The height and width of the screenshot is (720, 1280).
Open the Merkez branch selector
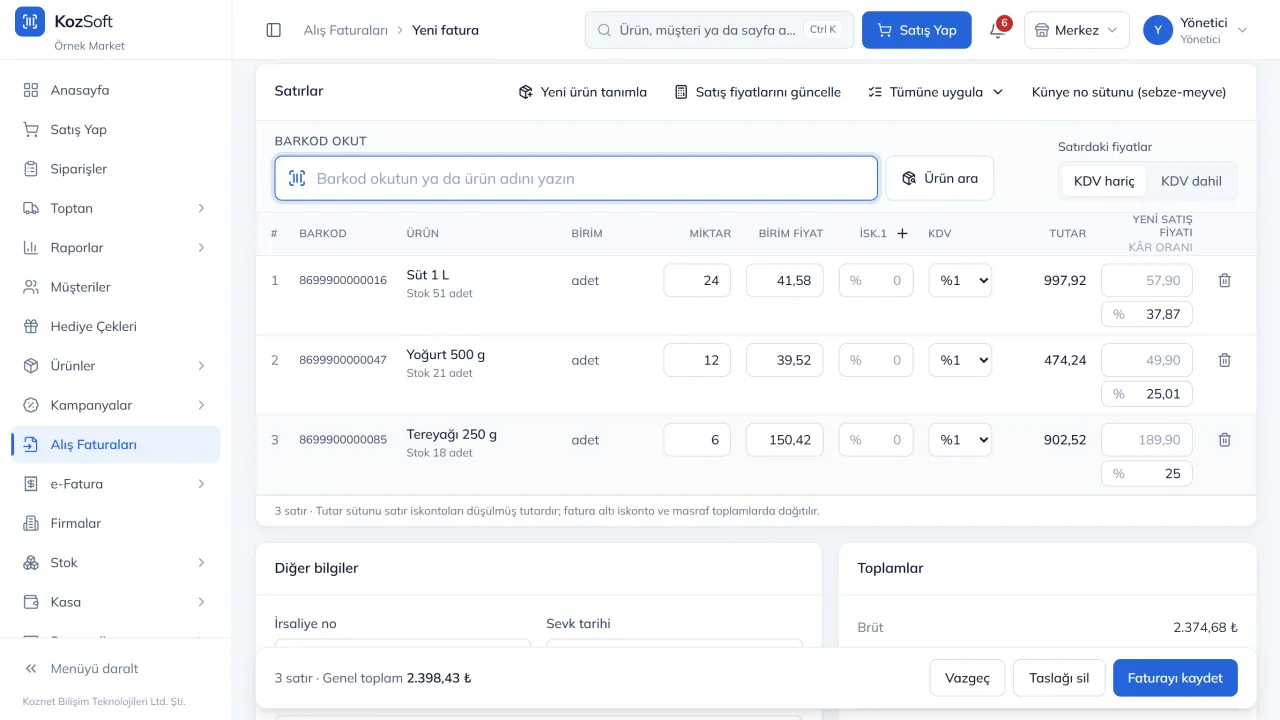click(1076, 30)
